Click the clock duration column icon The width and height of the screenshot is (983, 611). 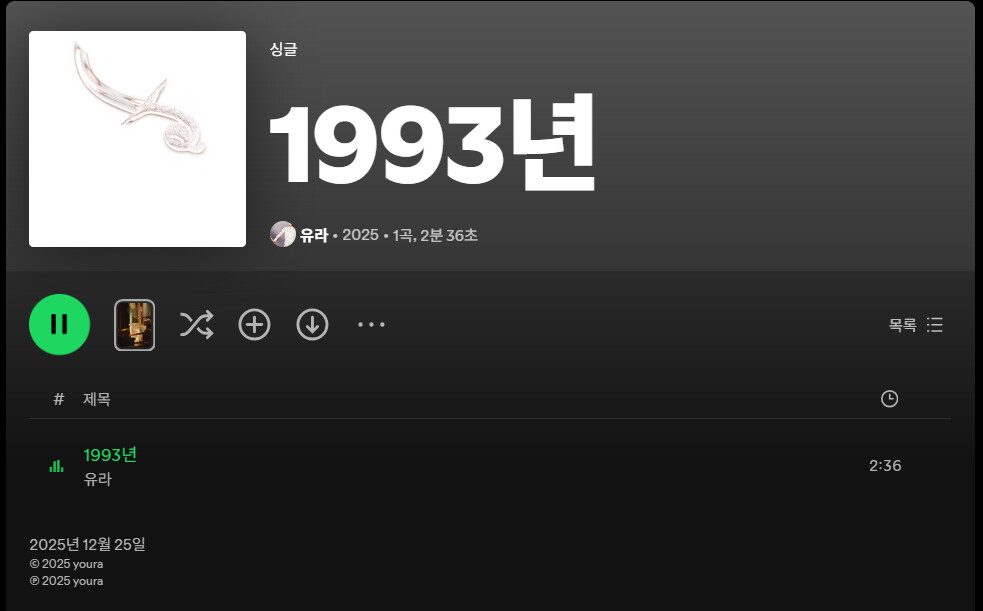tap(890, 399)
